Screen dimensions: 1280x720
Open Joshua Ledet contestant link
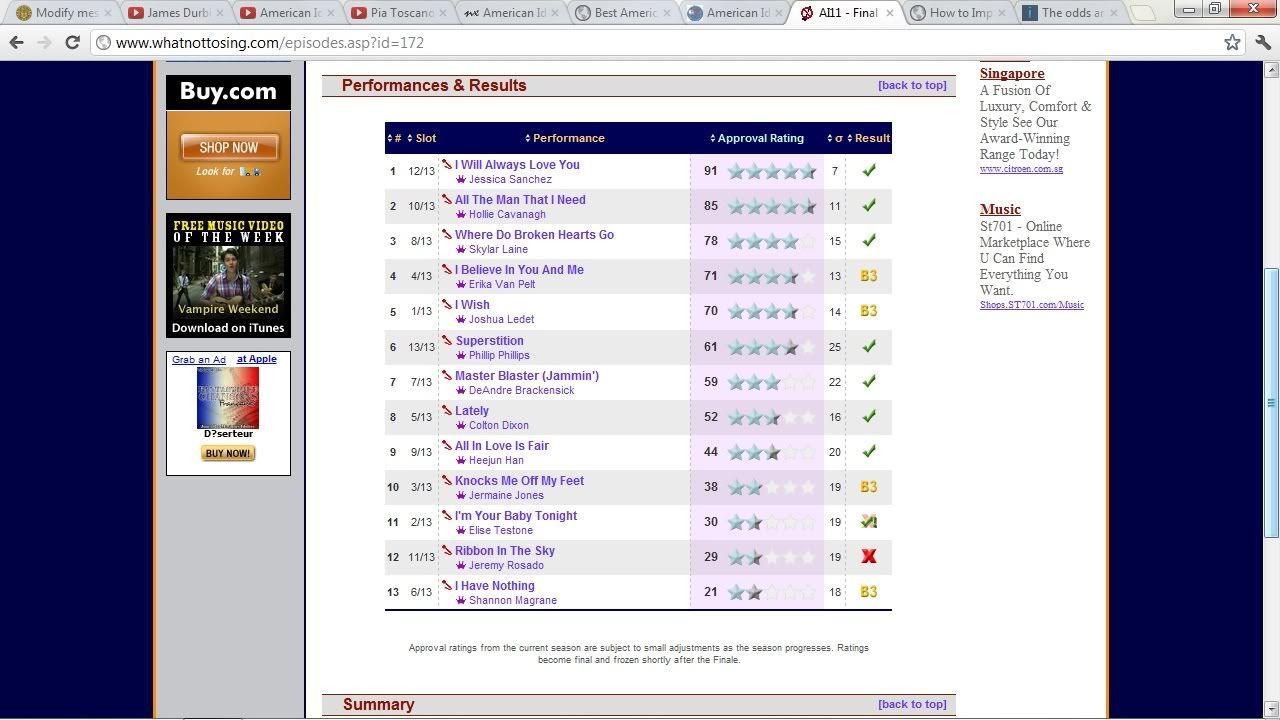coord(501,320)
